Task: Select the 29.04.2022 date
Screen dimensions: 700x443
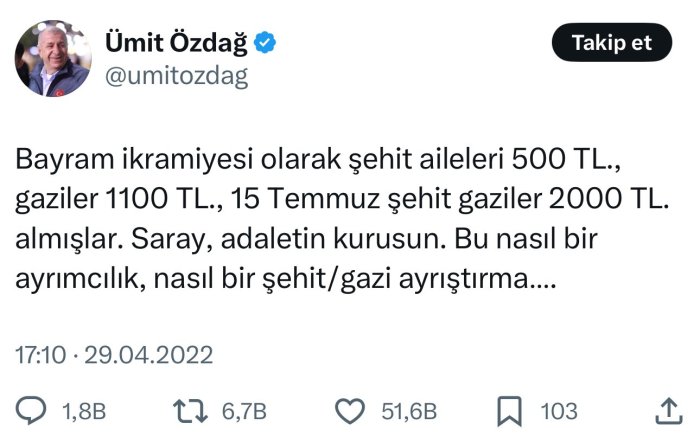Action: click(148, 355)
